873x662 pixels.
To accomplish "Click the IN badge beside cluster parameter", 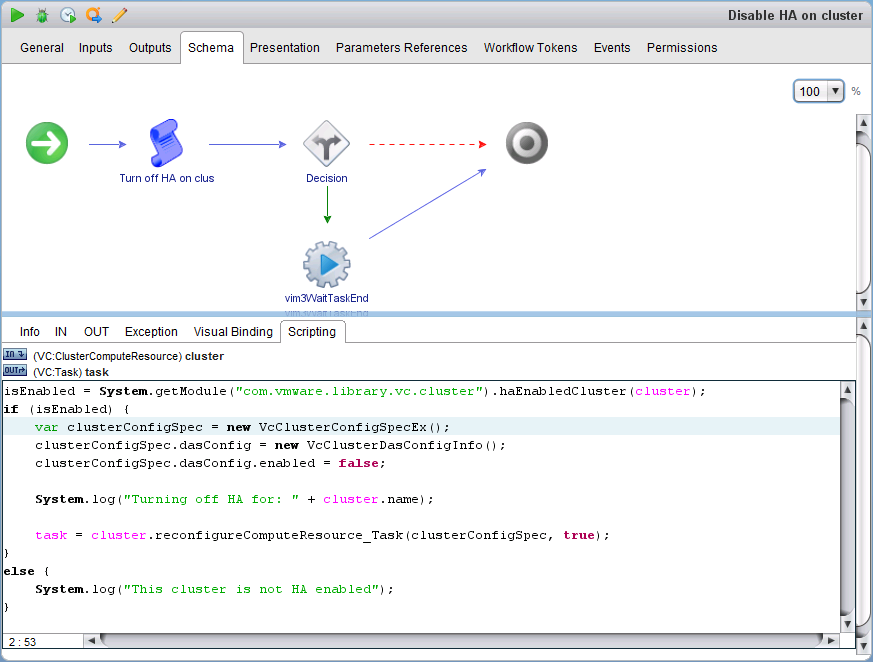I will point(15,355).
